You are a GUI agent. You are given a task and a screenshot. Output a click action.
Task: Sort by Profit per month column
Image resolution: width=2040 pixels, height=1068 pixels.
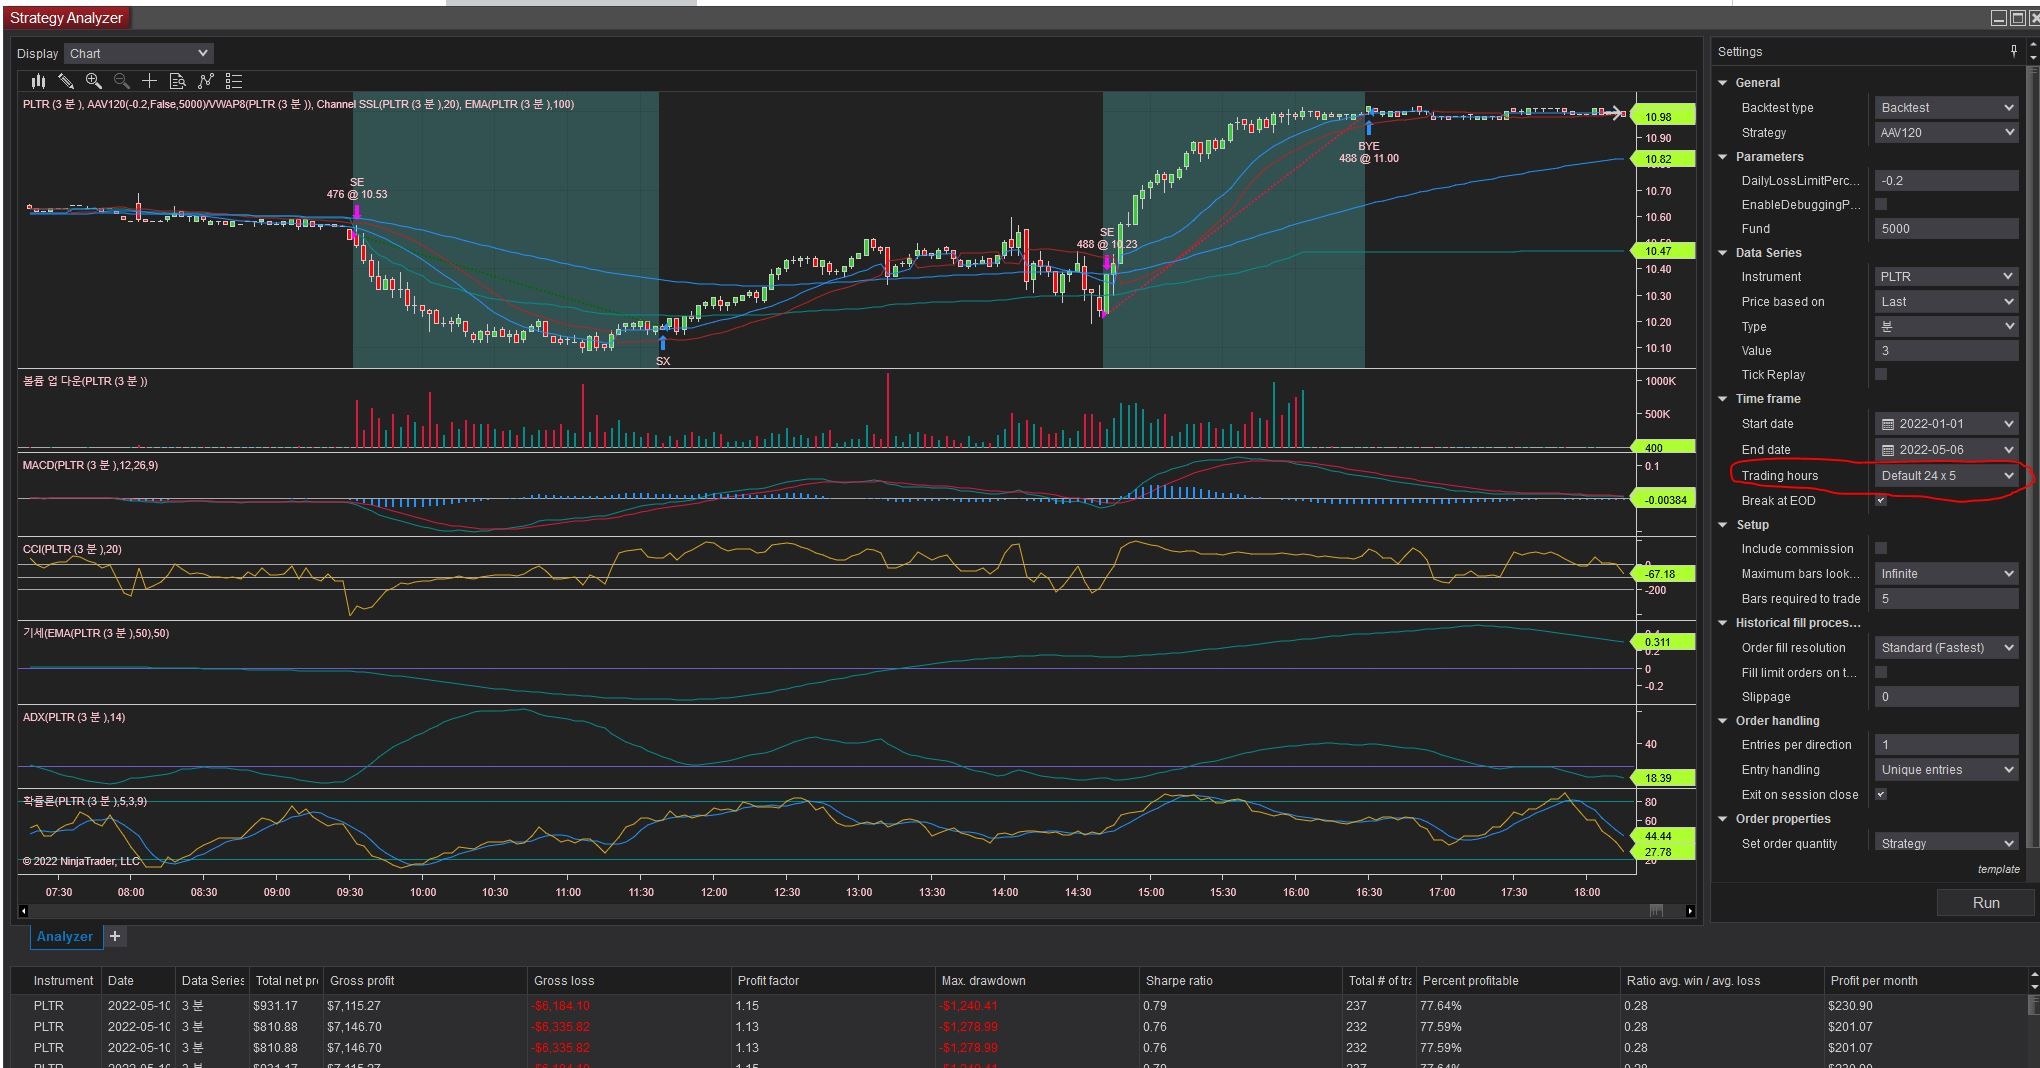point(1924,980)
